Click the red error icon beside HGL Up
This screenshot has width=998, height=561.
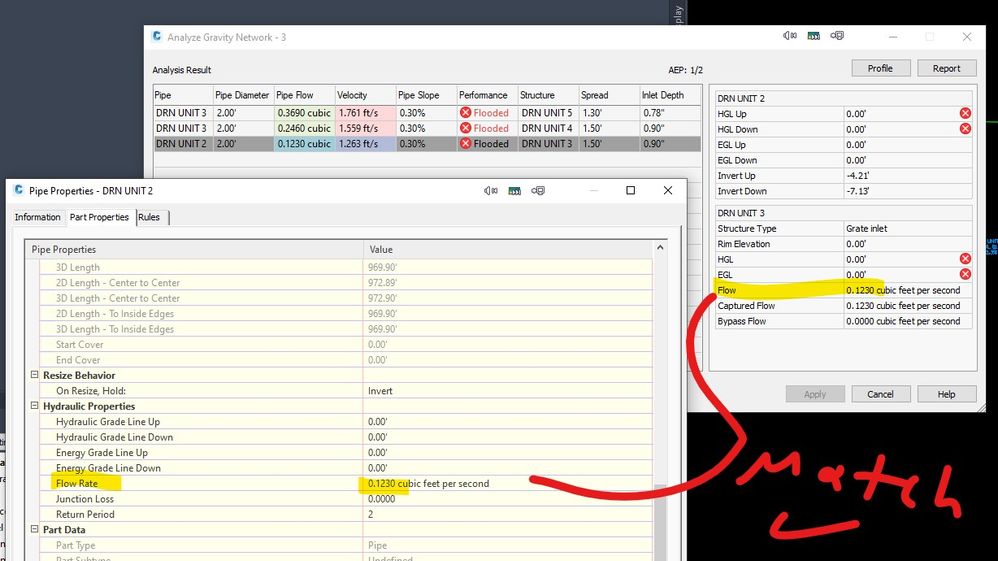[965, 113]
